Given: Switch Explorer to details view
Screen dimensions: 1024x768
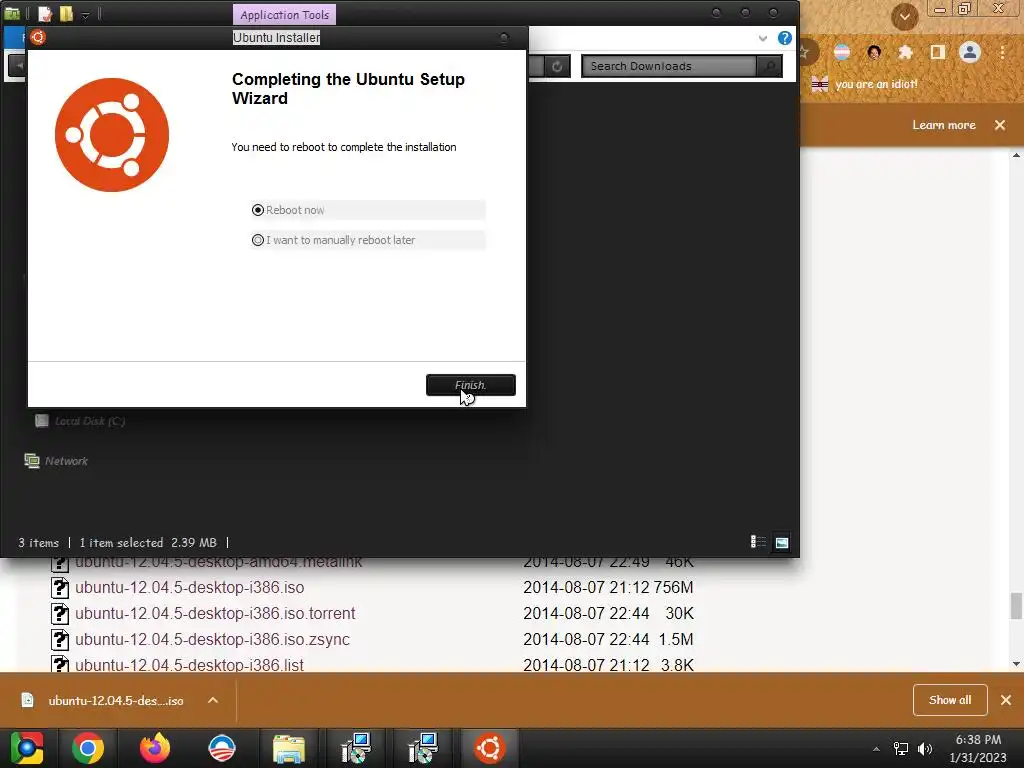Looking at the screenshot, I should click(x=758, y=542).
